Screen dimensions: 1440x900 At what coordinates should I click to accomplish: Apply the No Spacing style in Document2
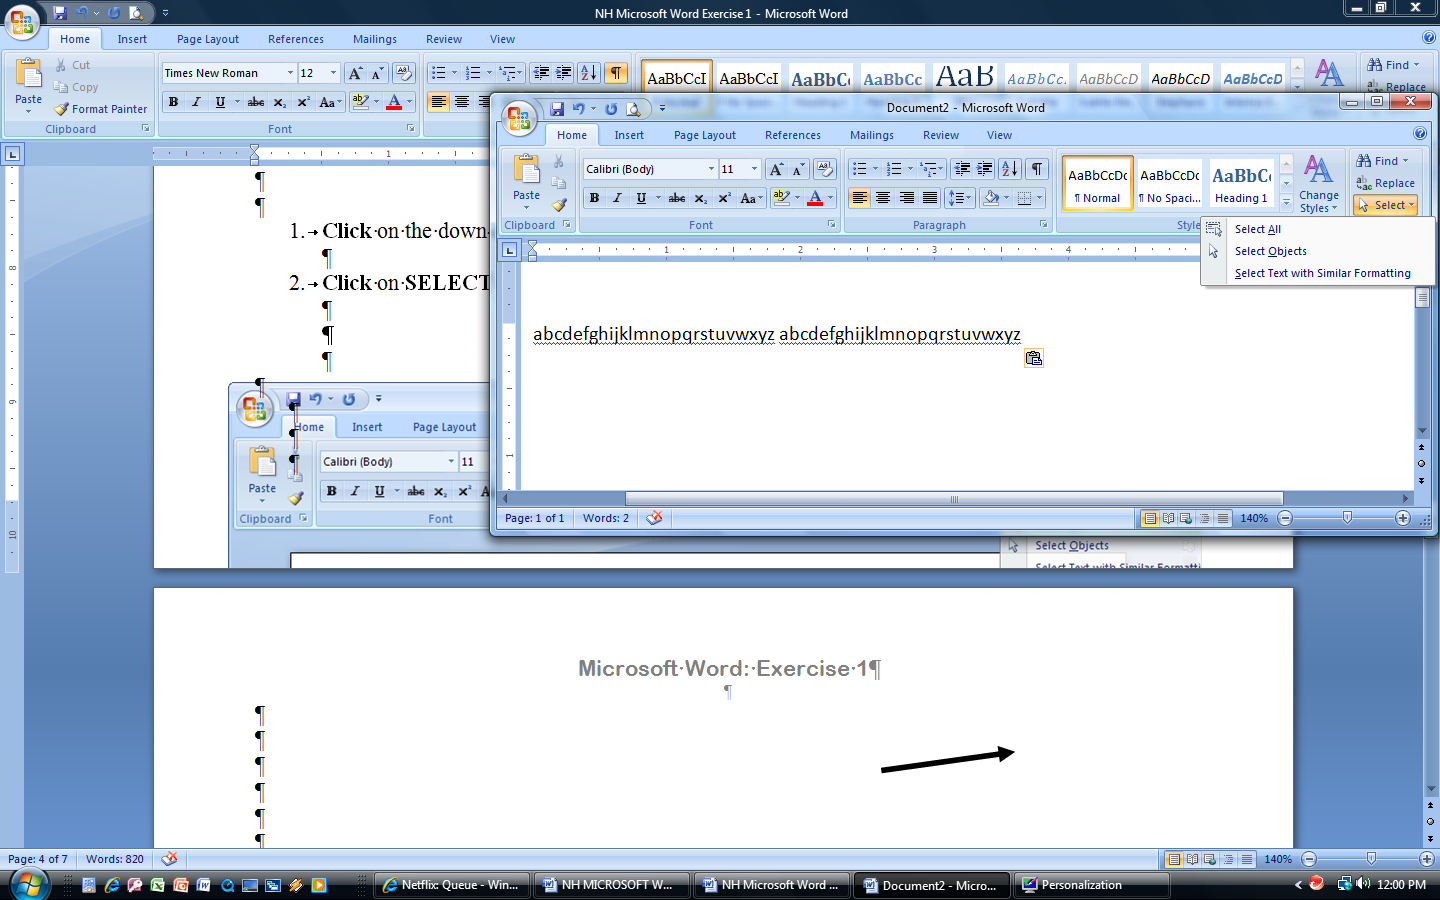[x=1169, y=184]
